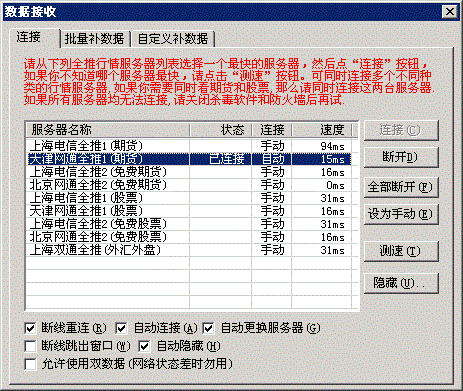Sort by 状态 column header

tap(220, 130)
